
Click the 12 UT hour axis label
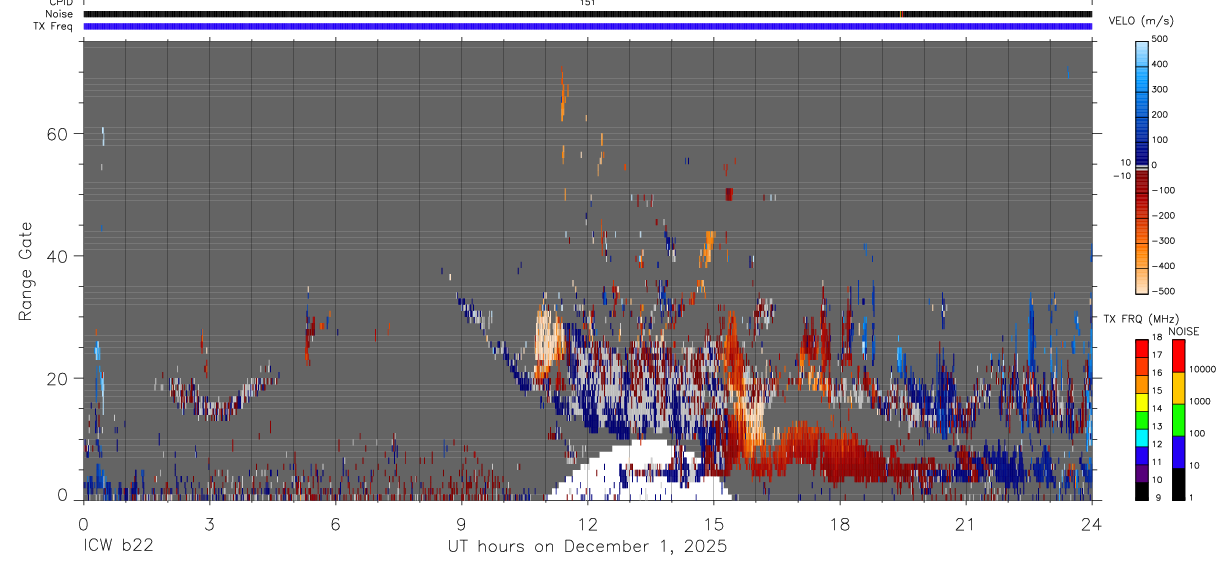(587, 524)
